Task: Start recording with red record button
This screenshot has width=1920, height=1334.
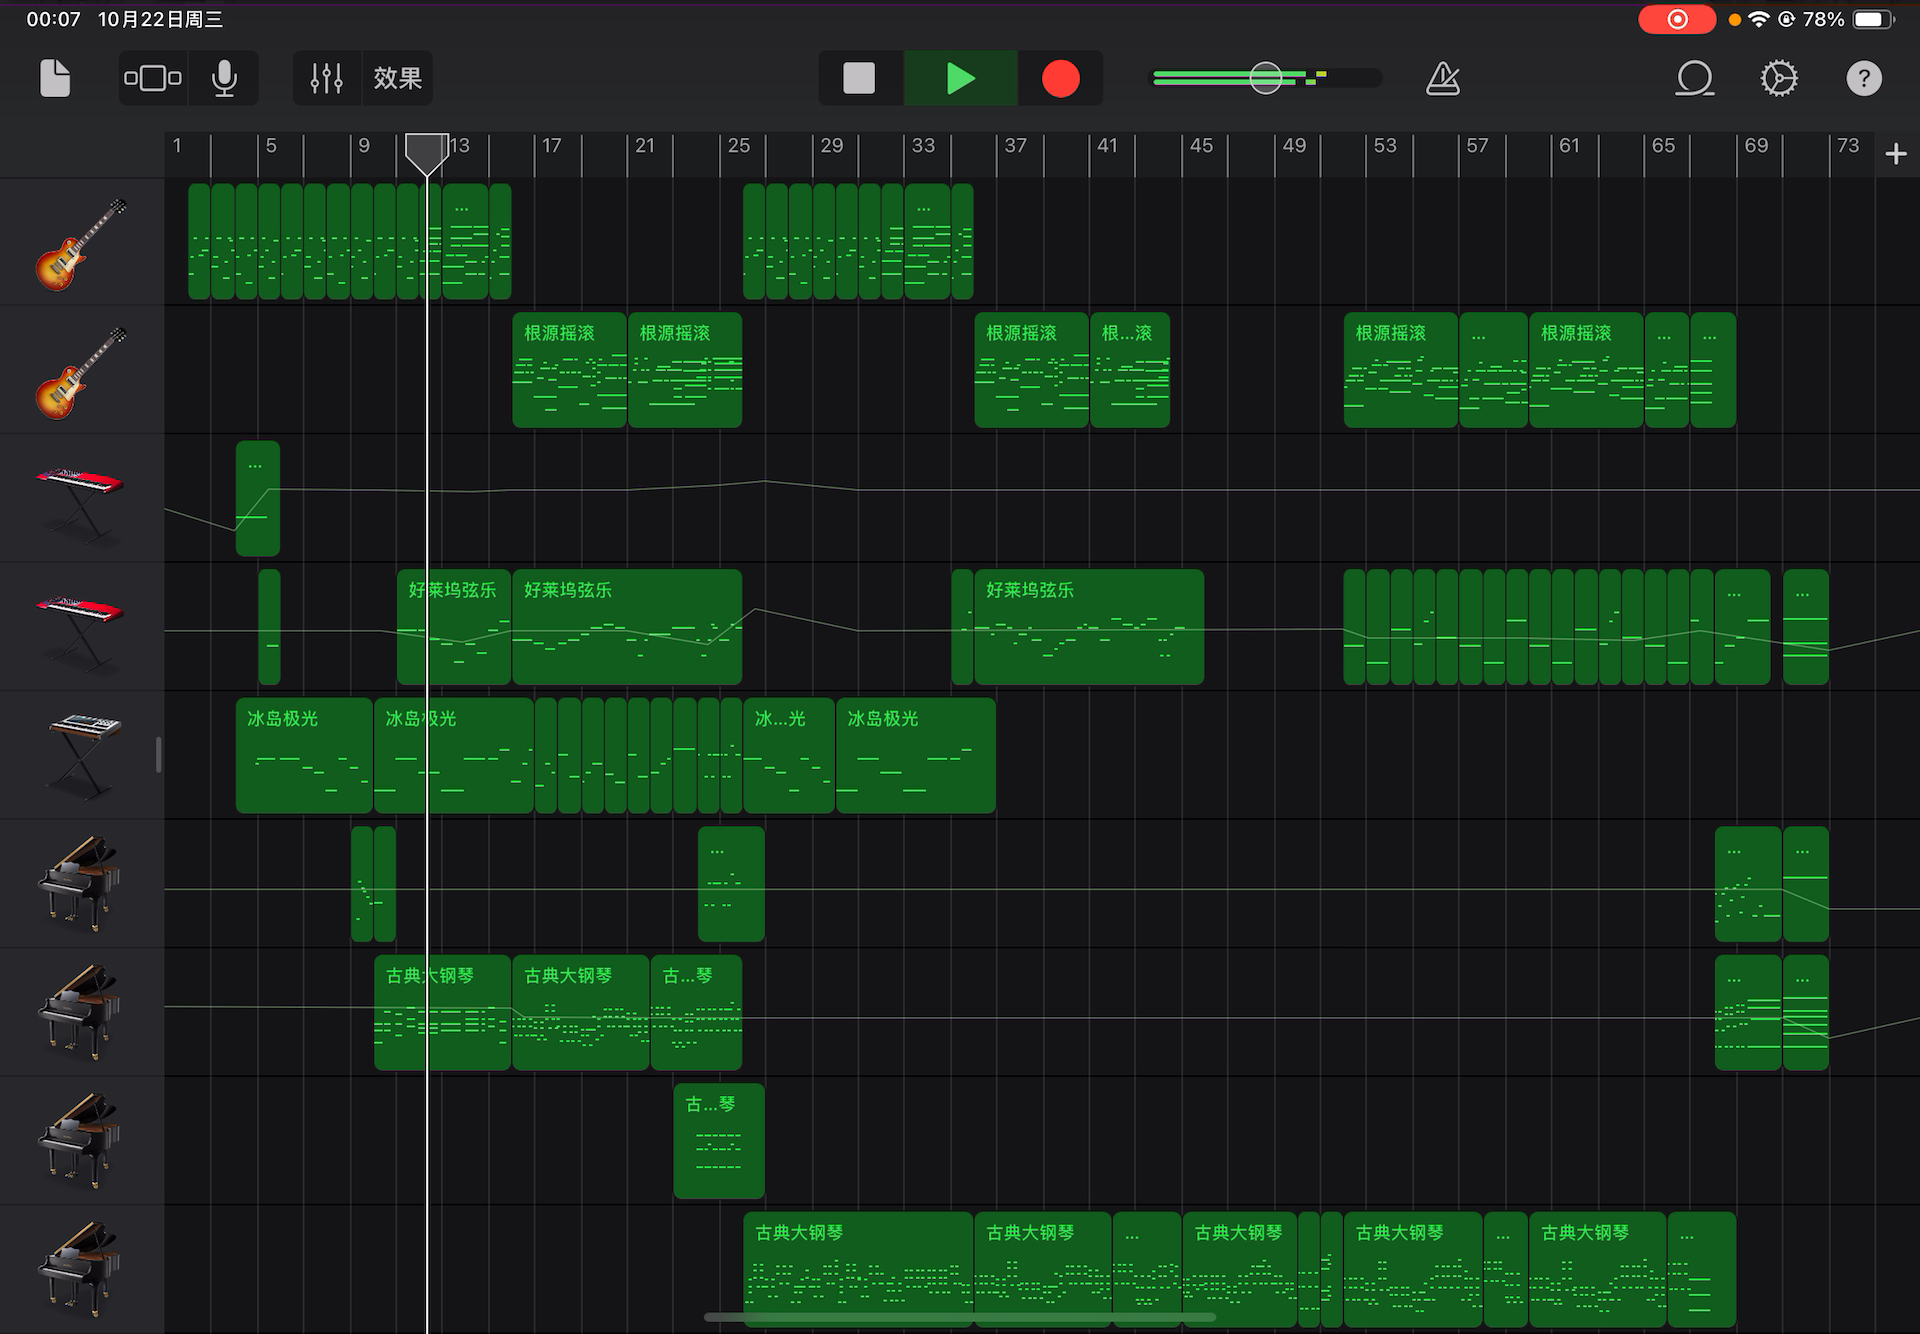Action: pos(1060,78)
